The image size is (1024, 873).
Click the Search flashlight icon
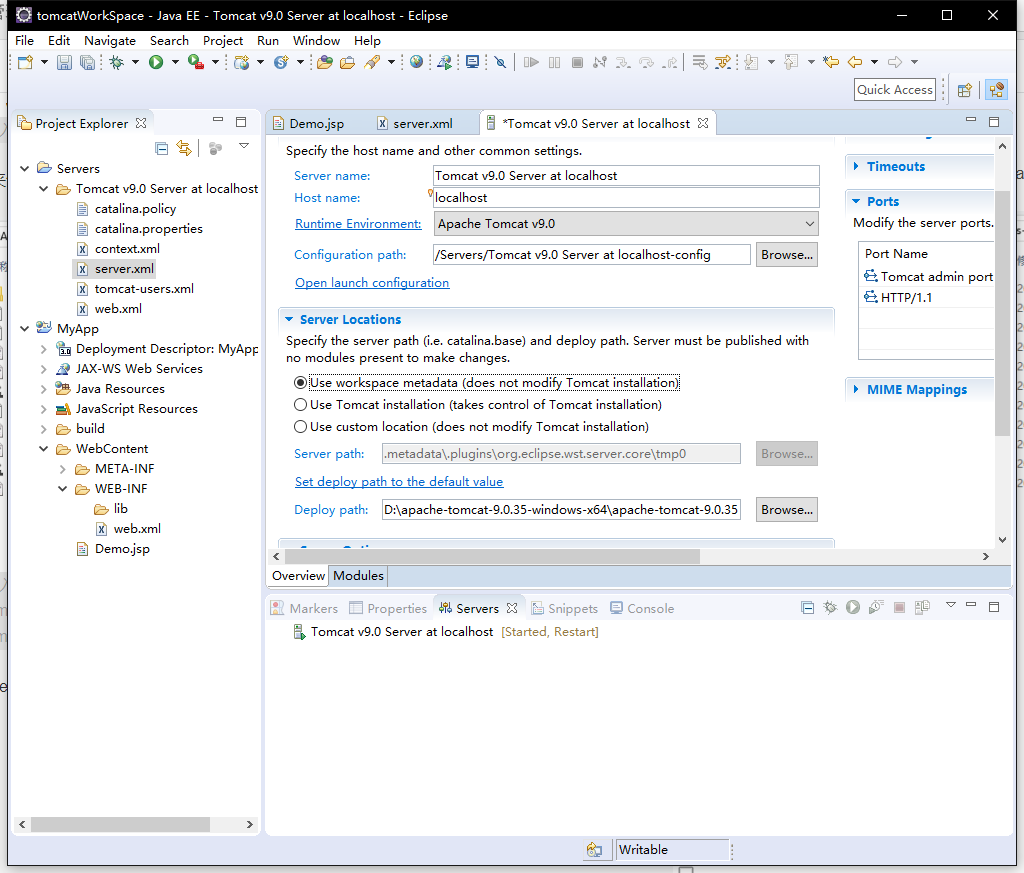point(372,62)
